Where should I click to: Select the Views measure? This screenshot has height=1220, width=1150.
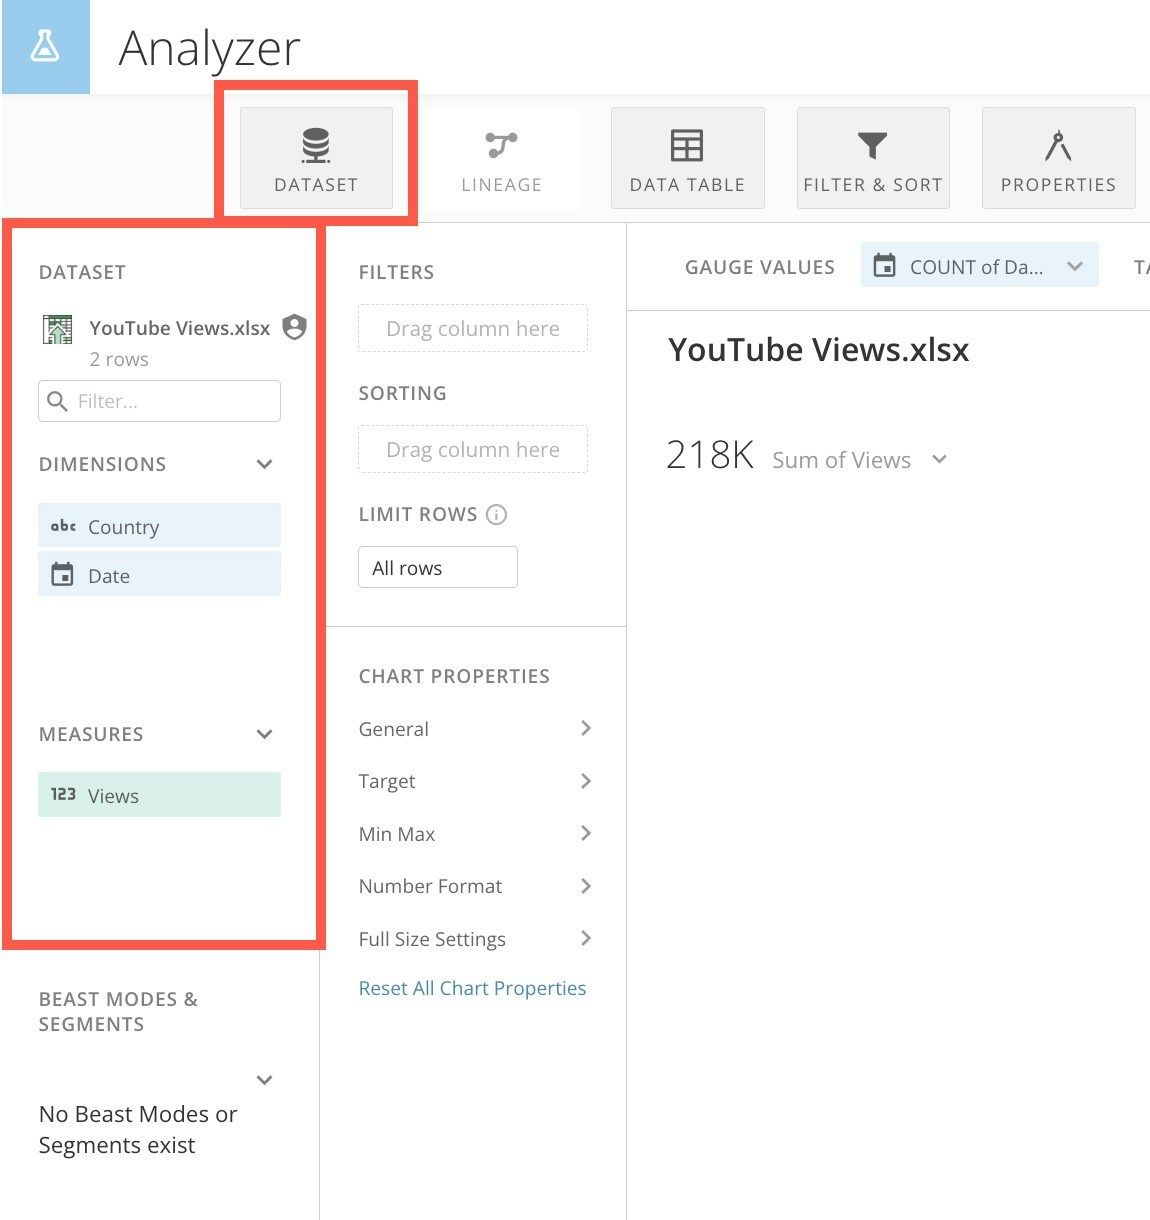(x=159, y=795)
